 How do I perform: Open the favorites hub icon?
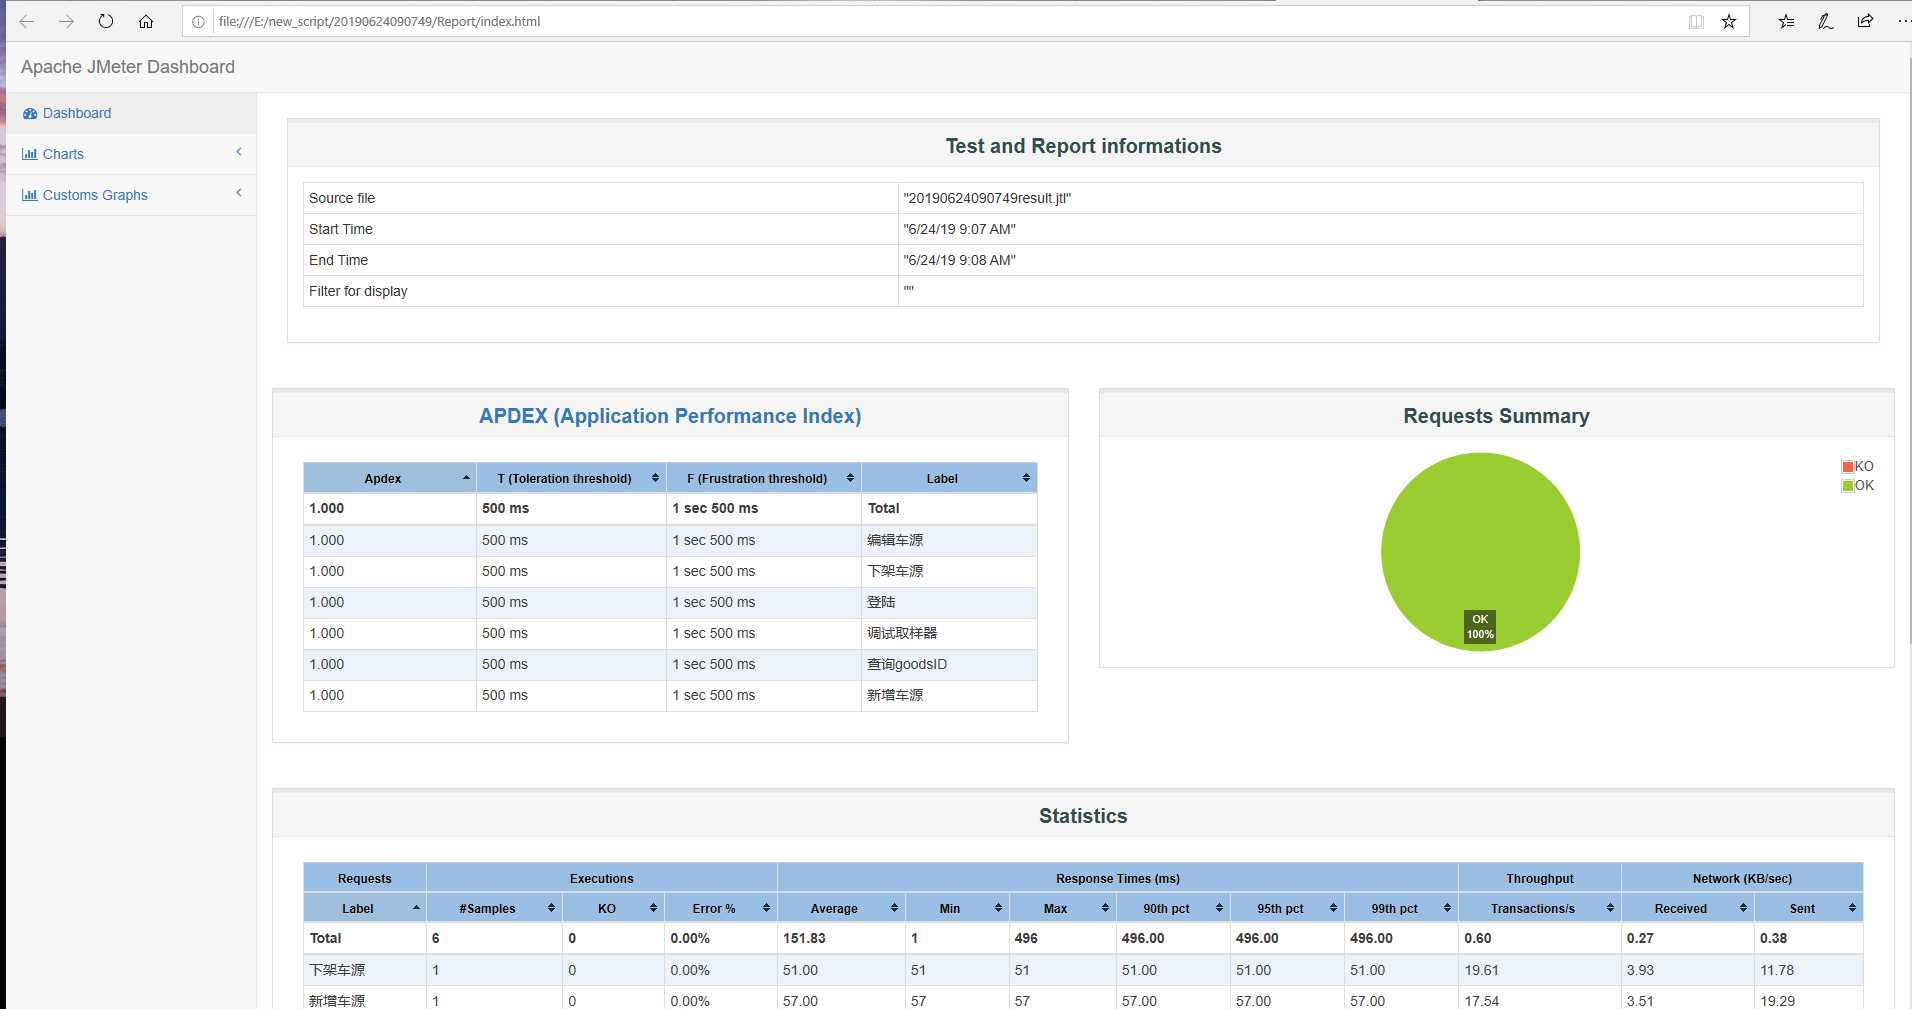coord(1786,21)
